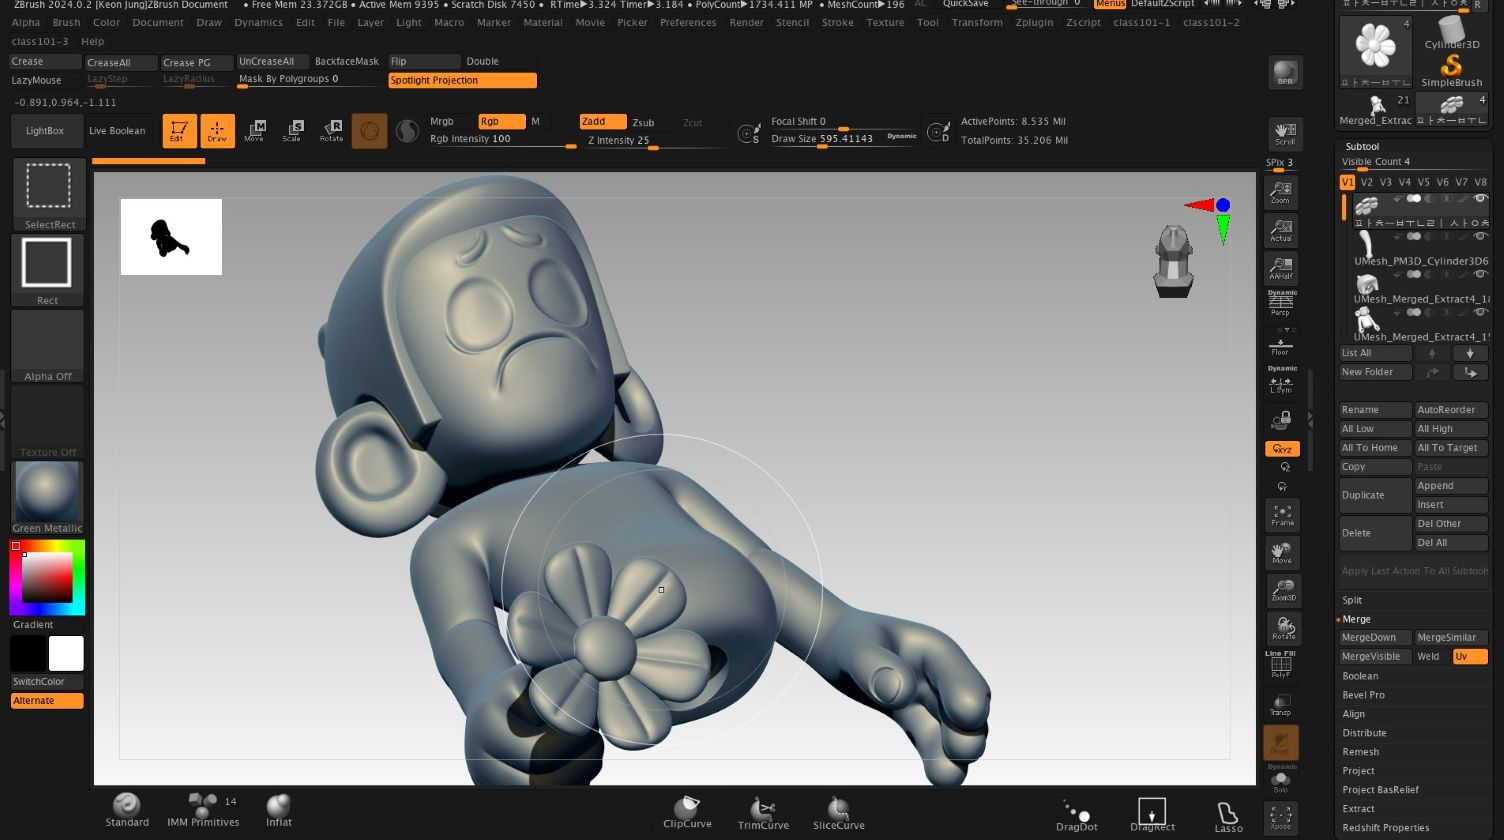
Task: Expand the Split subtool section
Action: [x=1352, y=600]
